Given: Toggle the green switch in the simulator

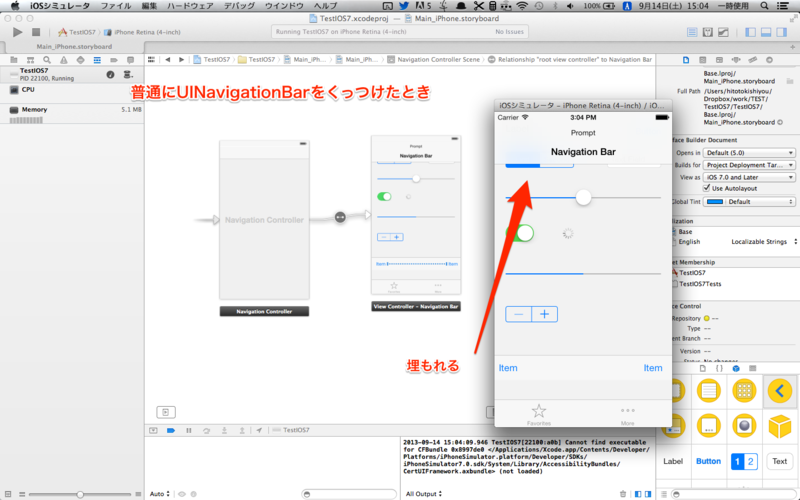Looking at the screenshot, I should [520, 233].
